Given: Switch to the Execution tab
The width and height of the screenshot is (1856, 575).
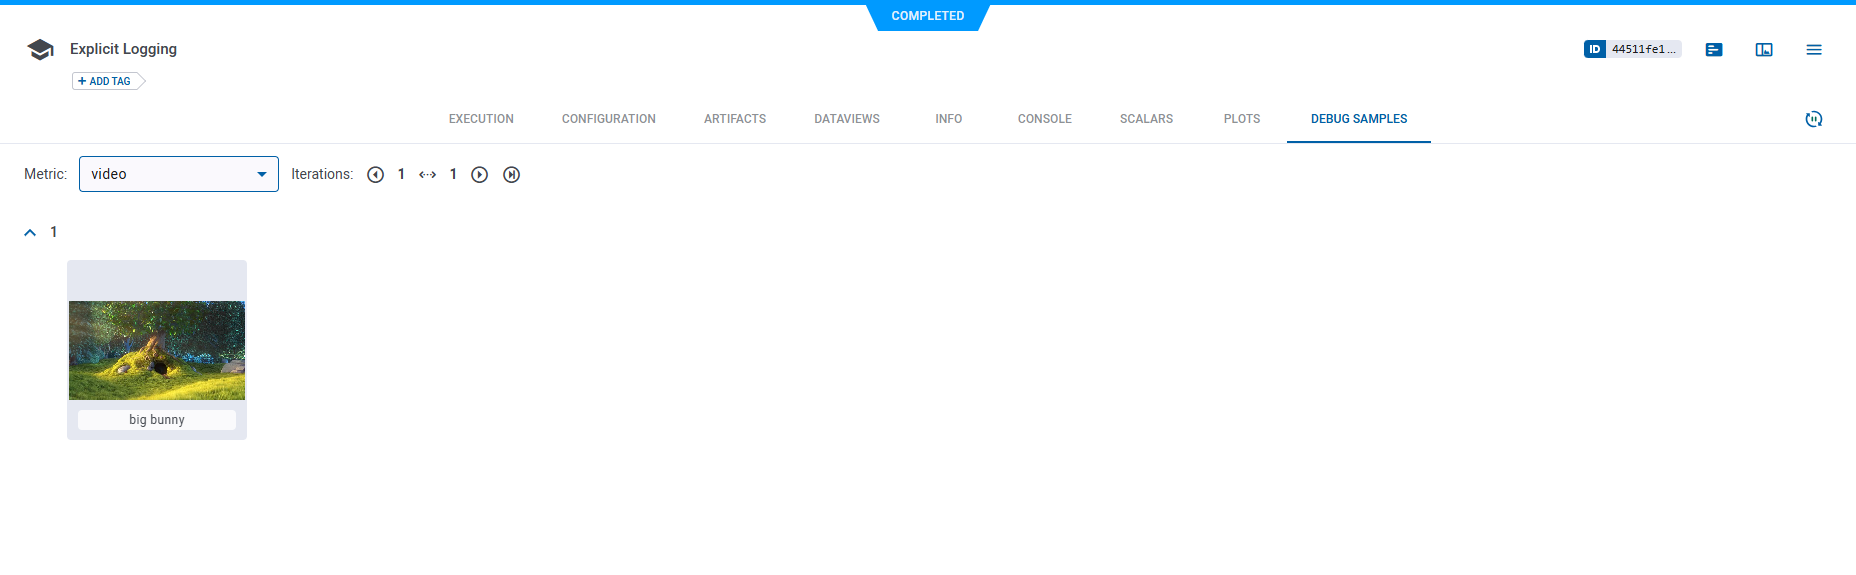Looking at the screenshot, I should click(481, 119).
